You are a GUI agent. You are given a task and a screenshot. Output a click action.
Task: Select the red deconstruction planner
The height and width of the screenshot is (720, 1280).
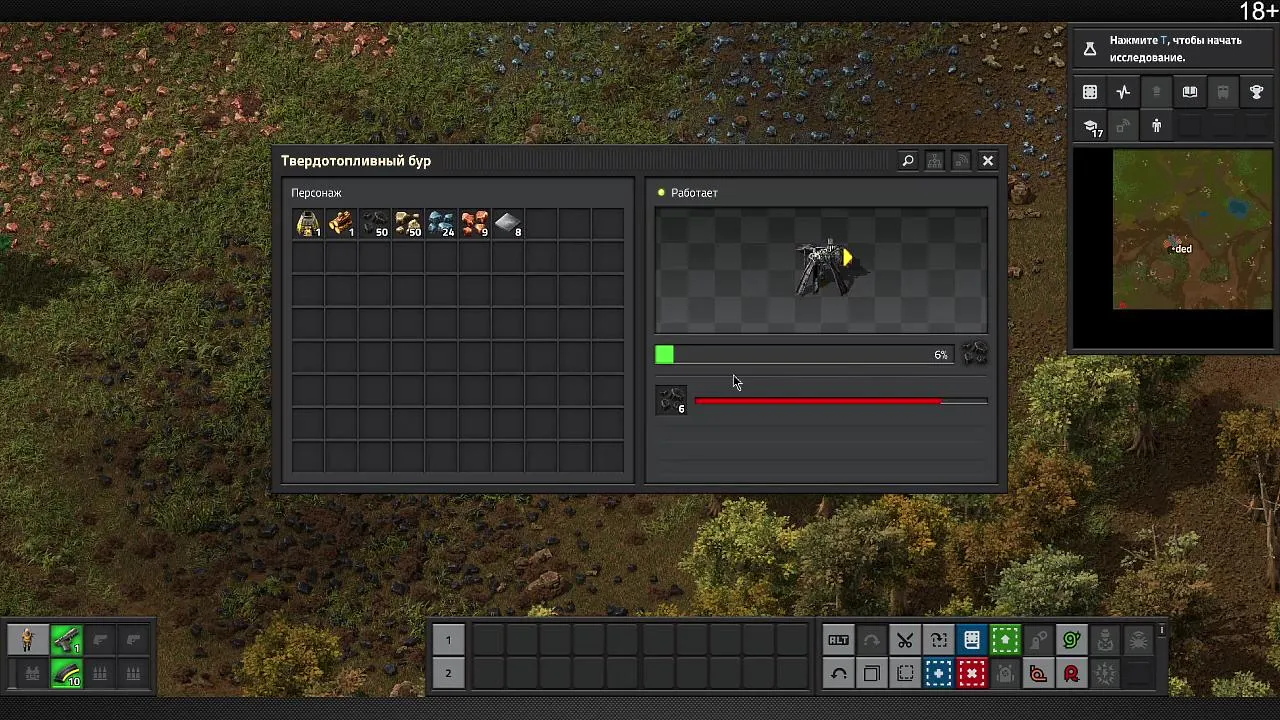(972, 674)
